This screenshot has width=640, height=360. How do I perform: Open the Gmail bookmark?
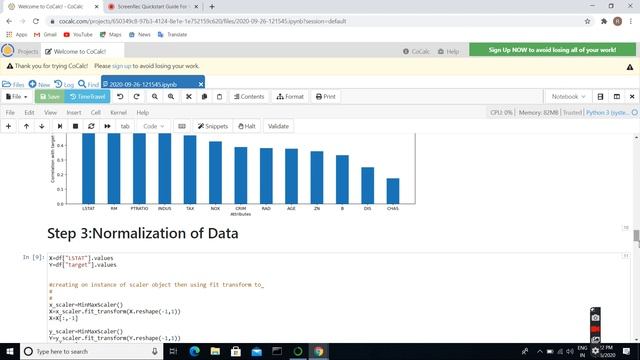[45, 35]
